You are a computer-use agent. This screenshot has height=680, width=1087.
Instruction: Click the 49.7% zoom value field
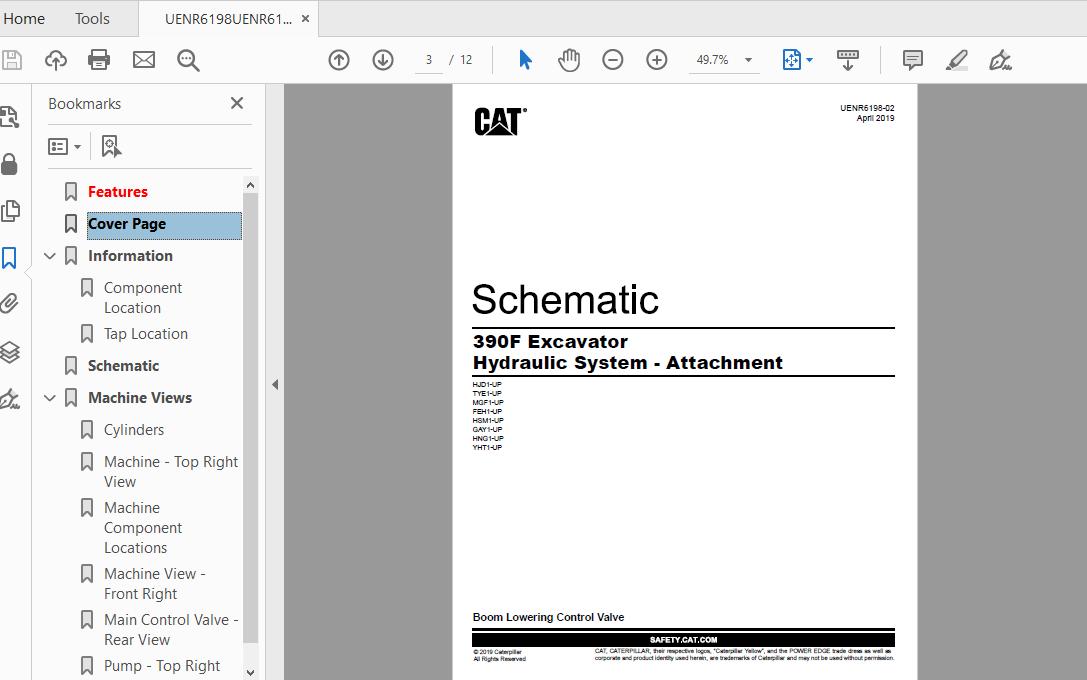pos(713,60)
